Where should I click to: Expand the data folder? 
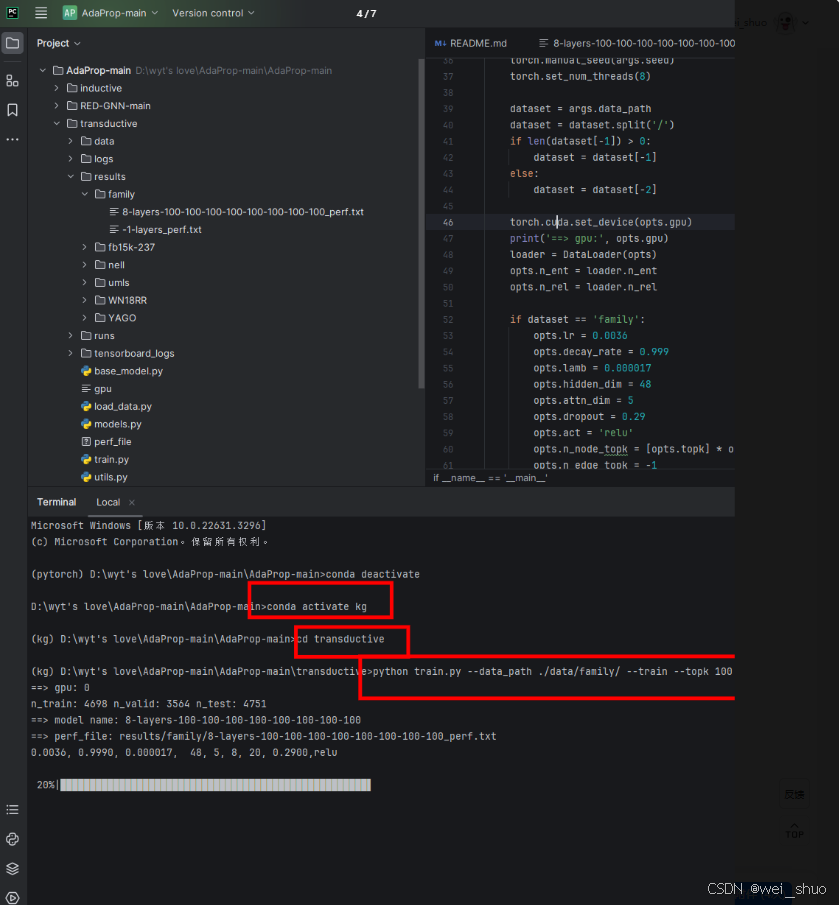[70, 141]
